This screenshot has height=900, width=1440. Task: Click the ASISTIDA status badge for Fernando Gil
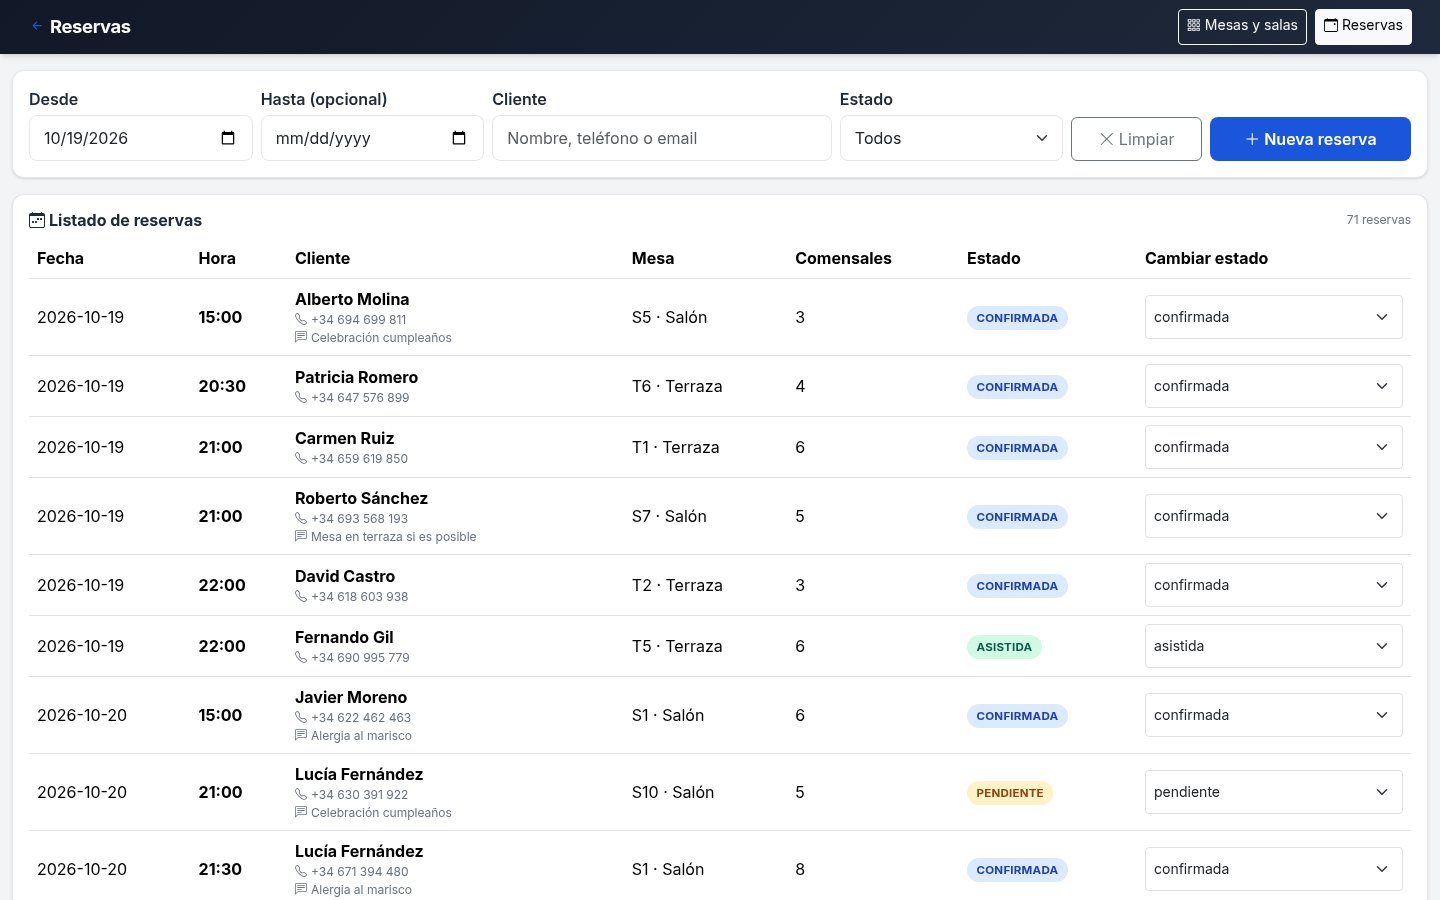[x=1004, y=647]
